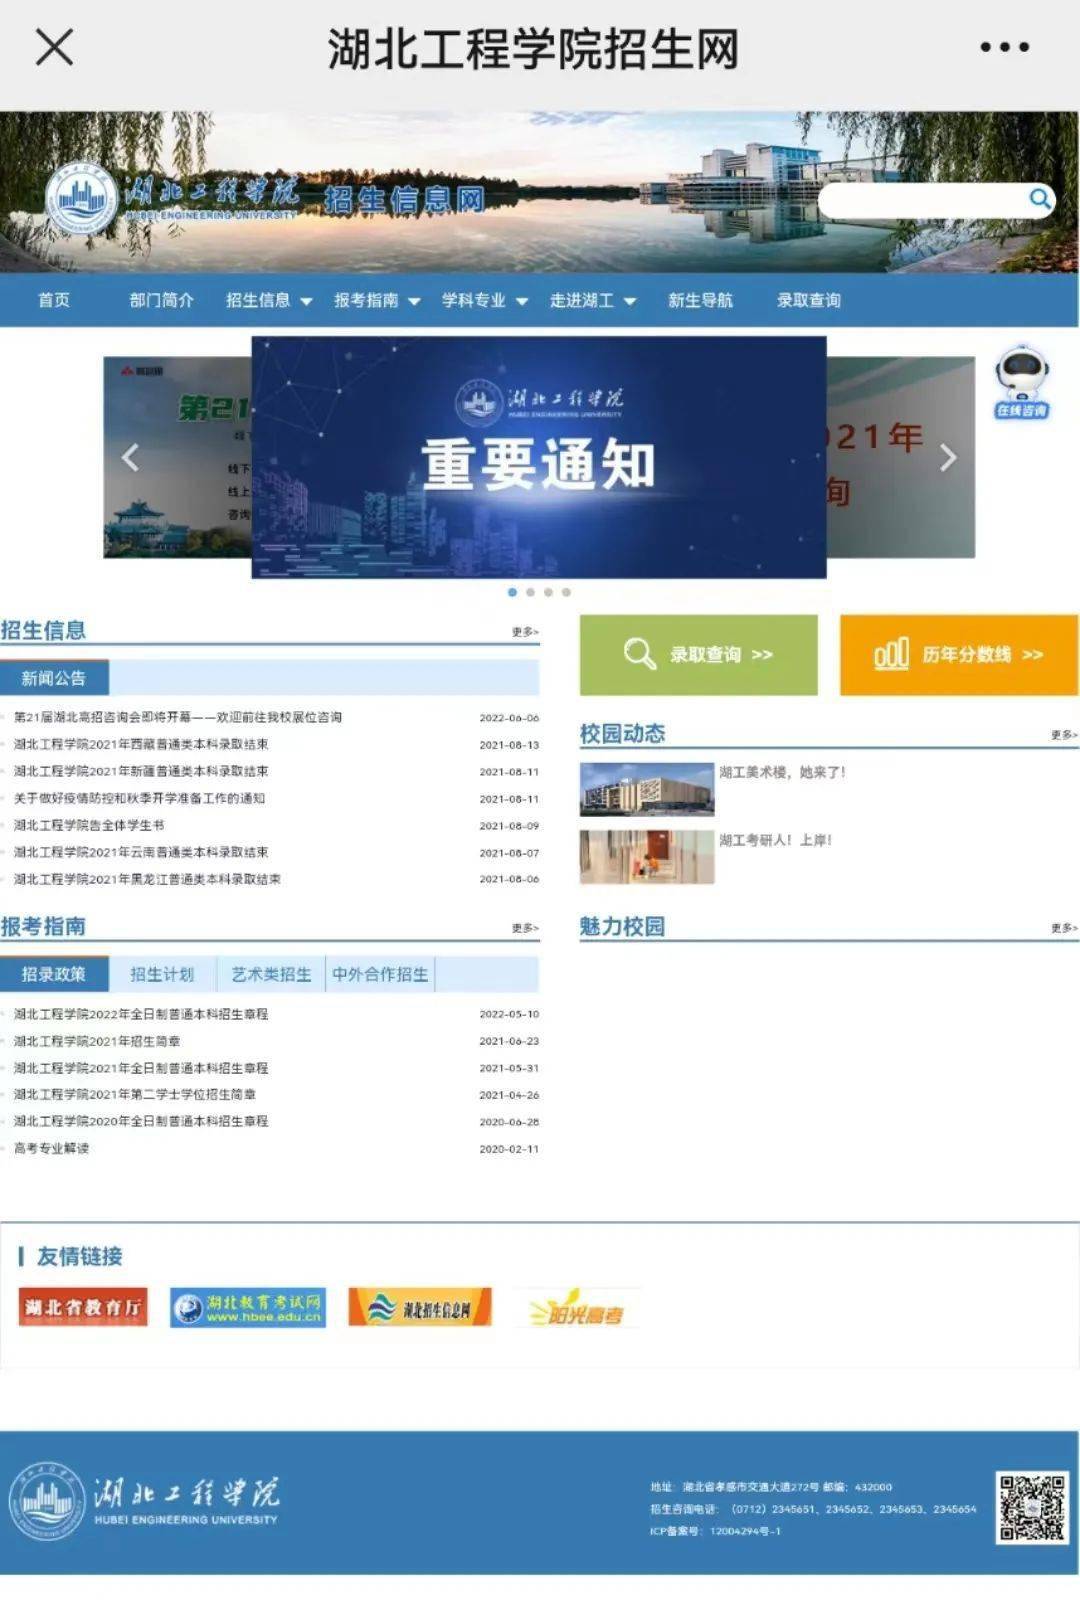Expand the 走进湖工 dropdown menu
The image size is (1080, 1609).
(x=593, y=300)
